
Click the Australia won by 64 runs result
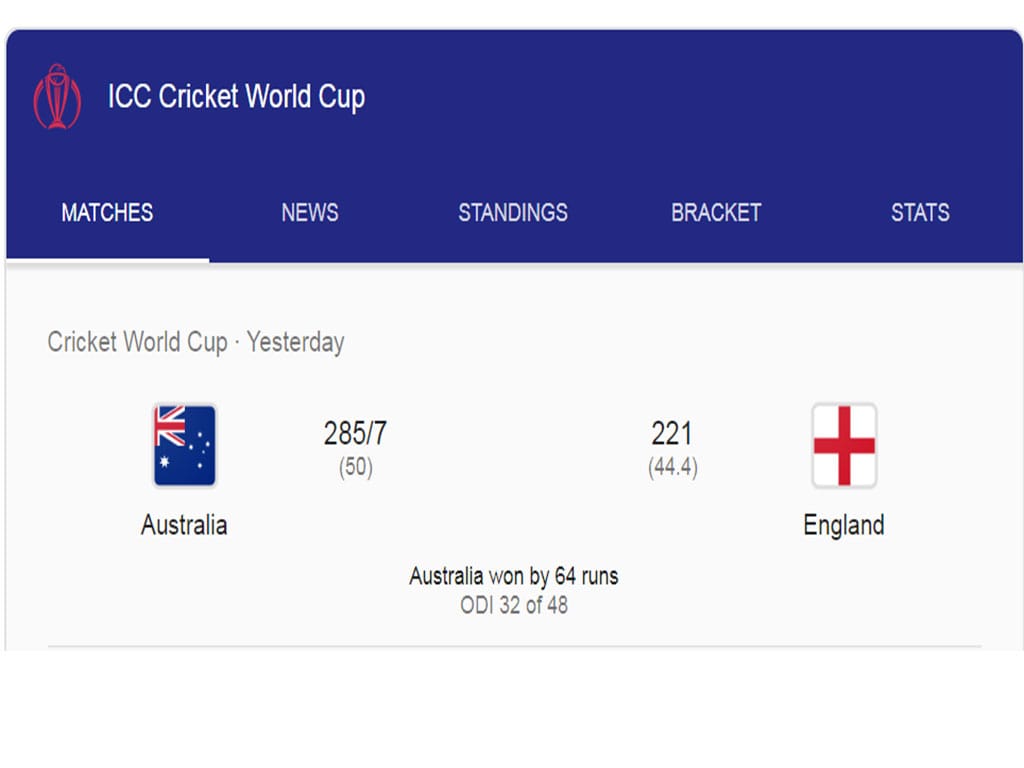(514, 576)
